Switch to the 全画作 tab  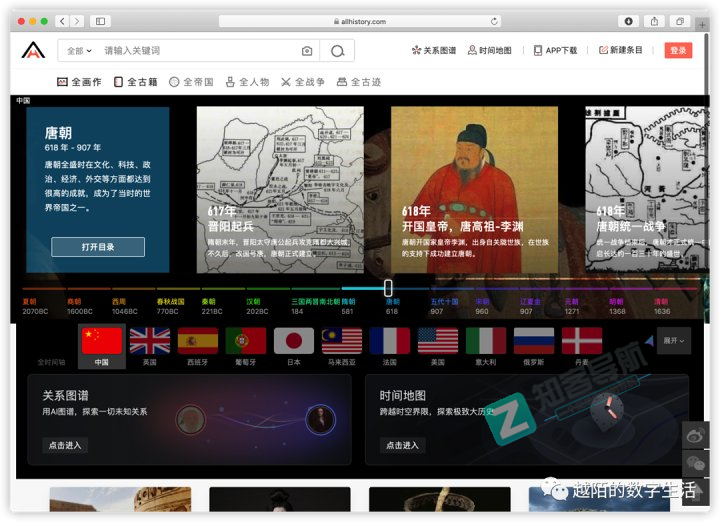[x=80, y=82]
